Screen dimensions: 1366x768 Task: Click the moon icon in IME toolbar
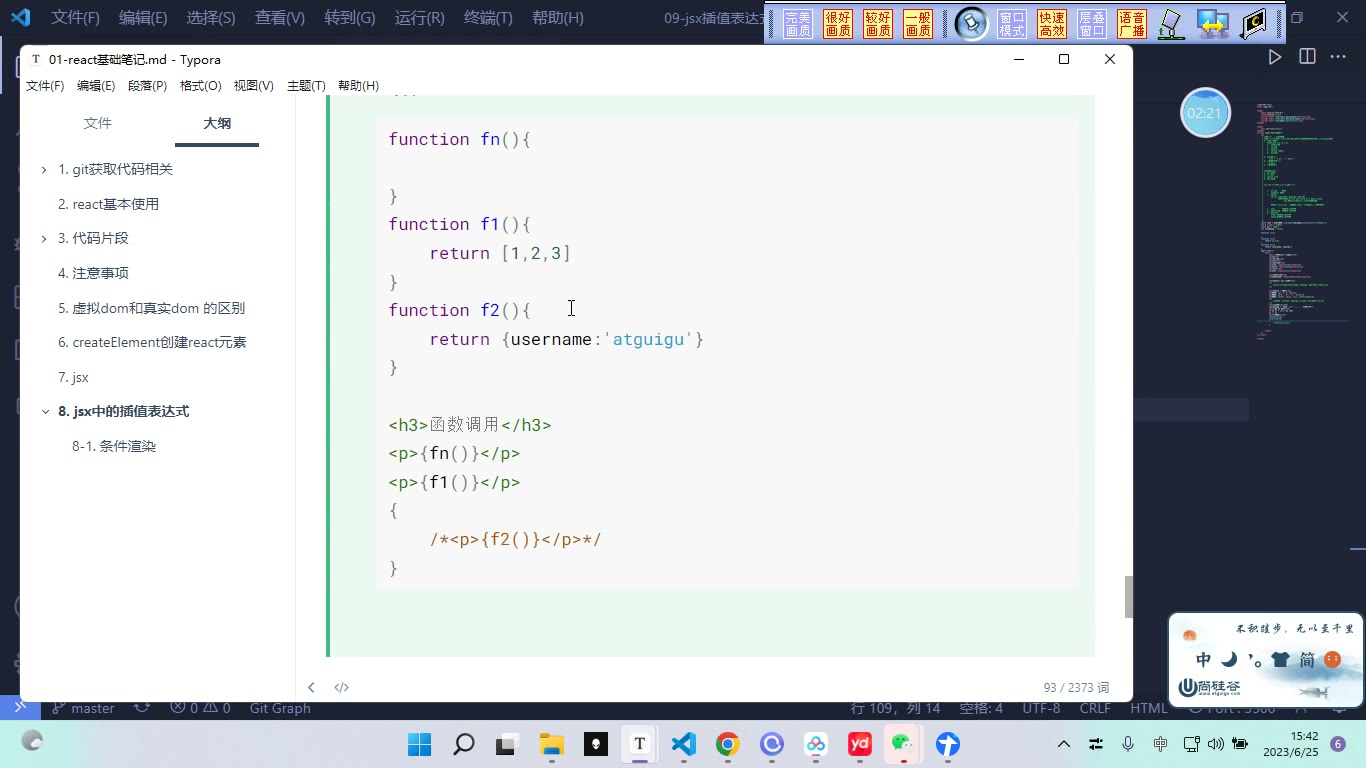pyautogui.click(x=1231, y=660)
